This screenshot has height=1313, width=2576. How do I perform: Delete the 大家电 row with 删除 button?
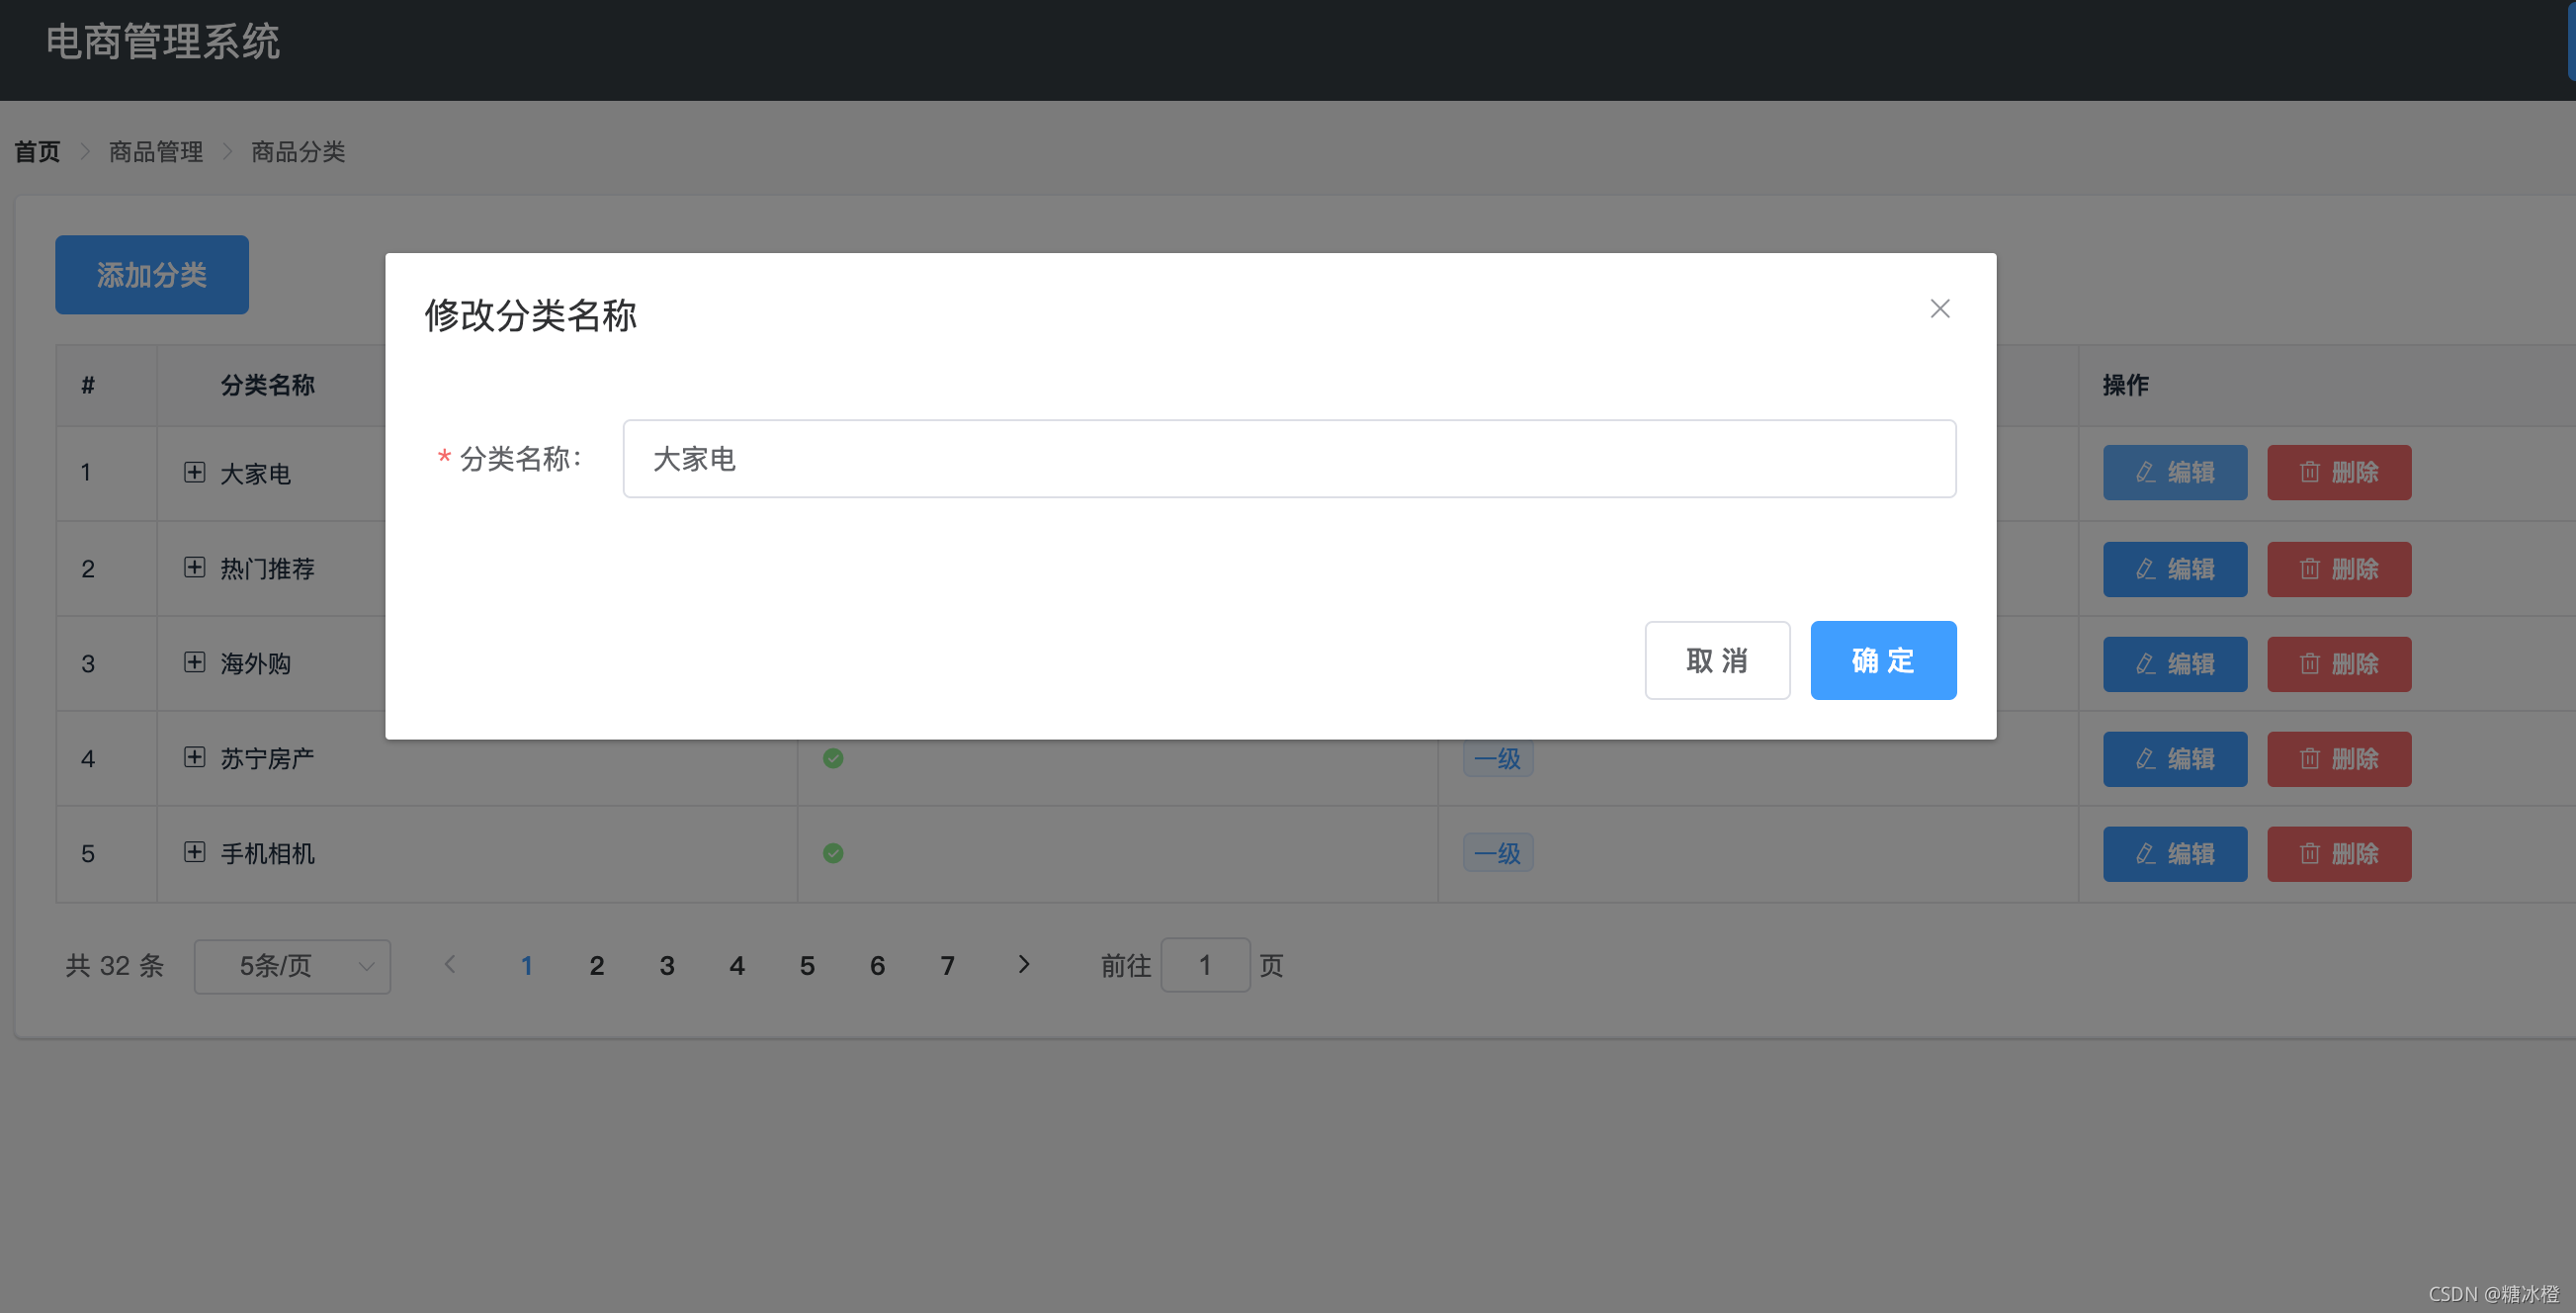[x=2338, y=472]
